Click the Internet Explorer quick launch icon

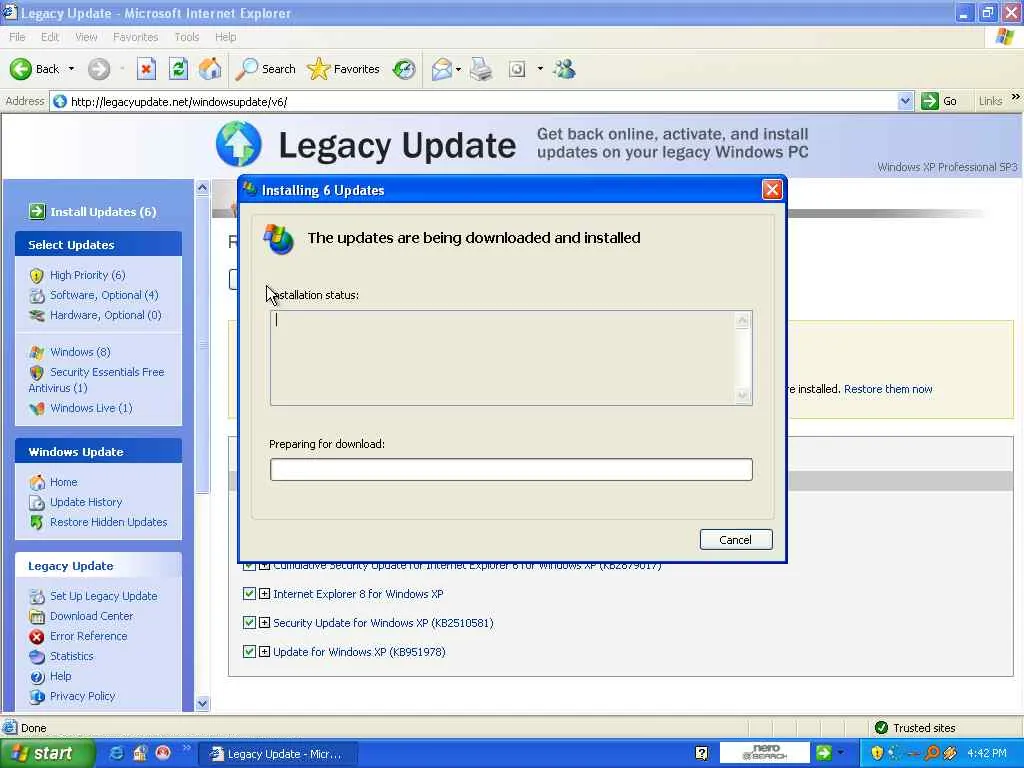[116, 753]
